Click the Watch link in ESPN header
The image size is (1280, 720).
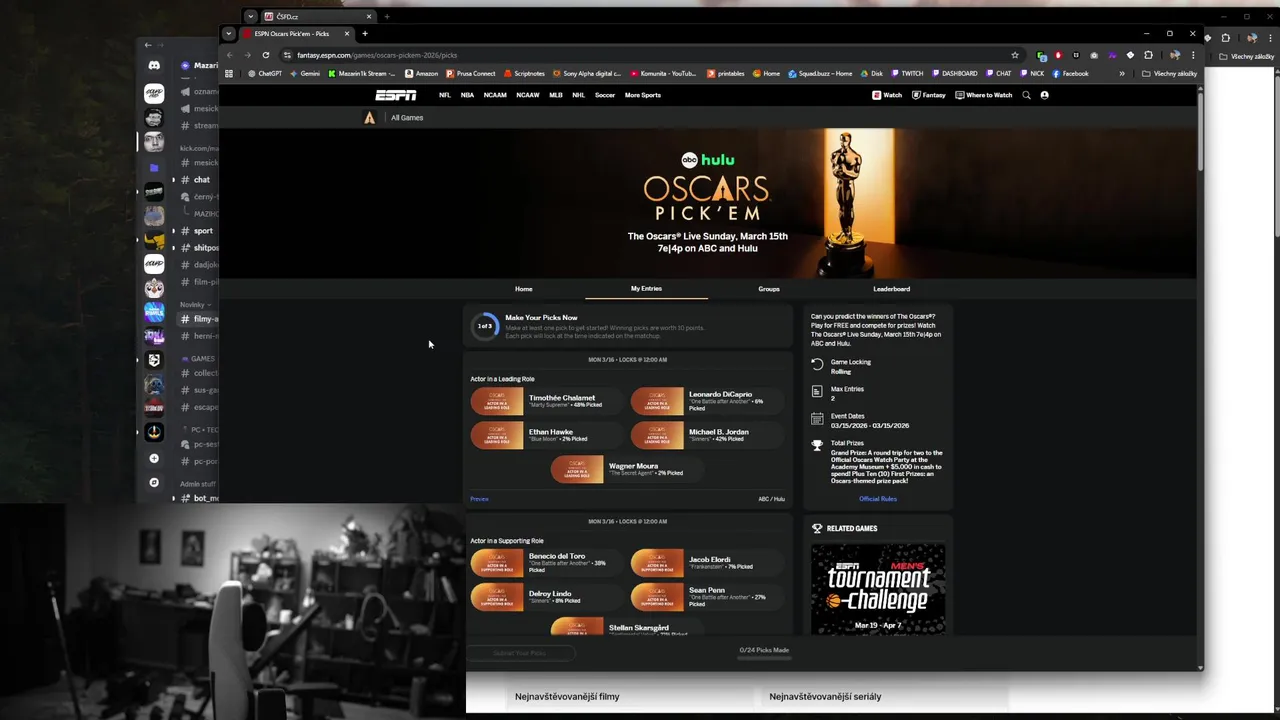point(887,95)
